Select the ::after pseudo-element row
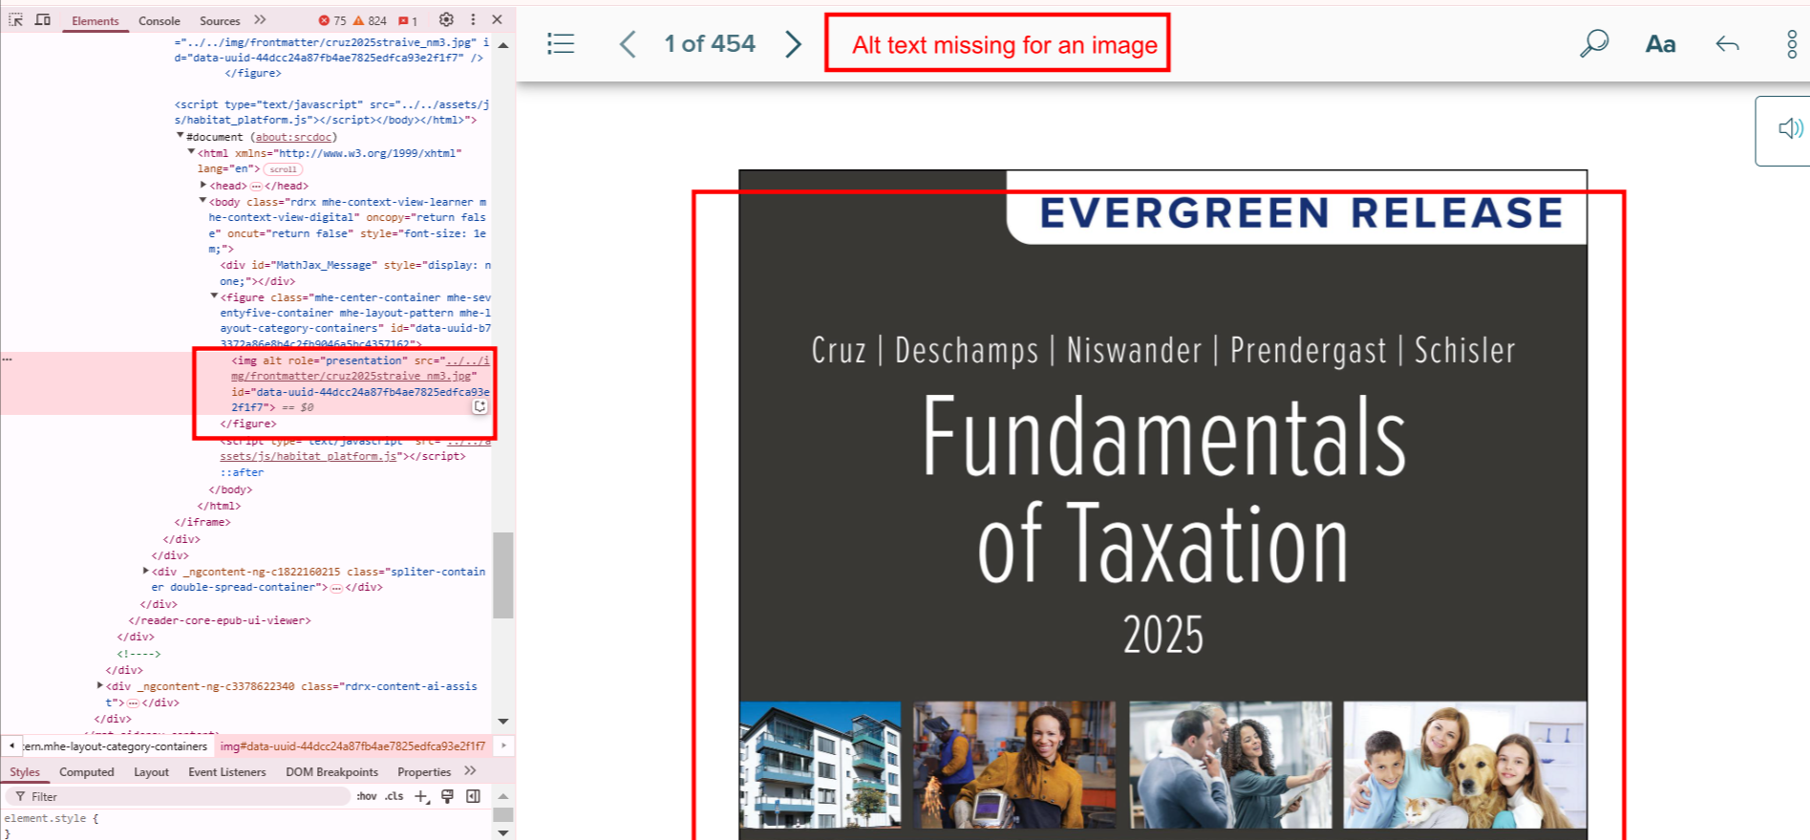This screenshot has width=1810, height=840. point(242,473)
